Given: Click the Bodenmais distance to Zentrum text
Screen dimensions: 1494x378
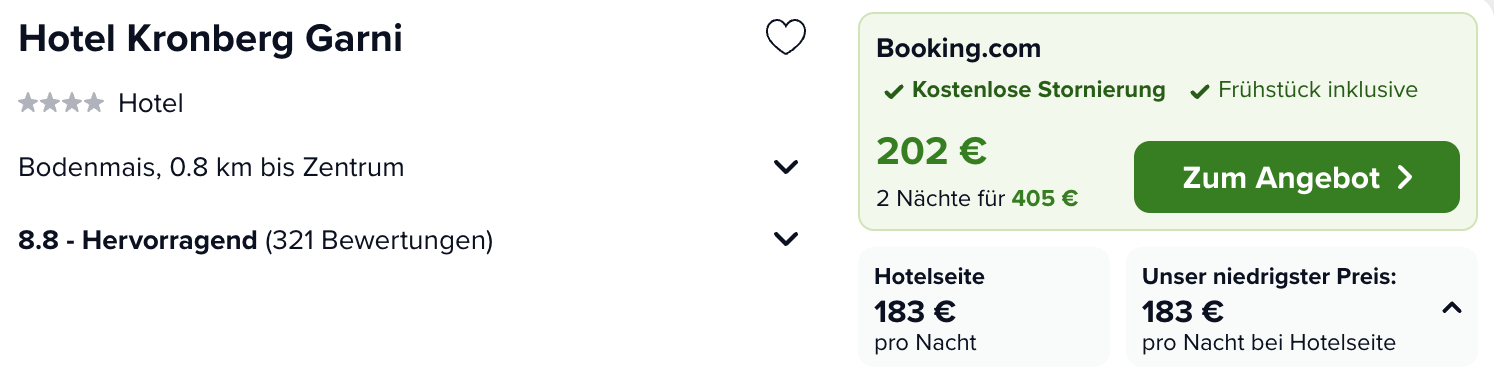Looking at the screenshot, I should [x=212, y=167].
